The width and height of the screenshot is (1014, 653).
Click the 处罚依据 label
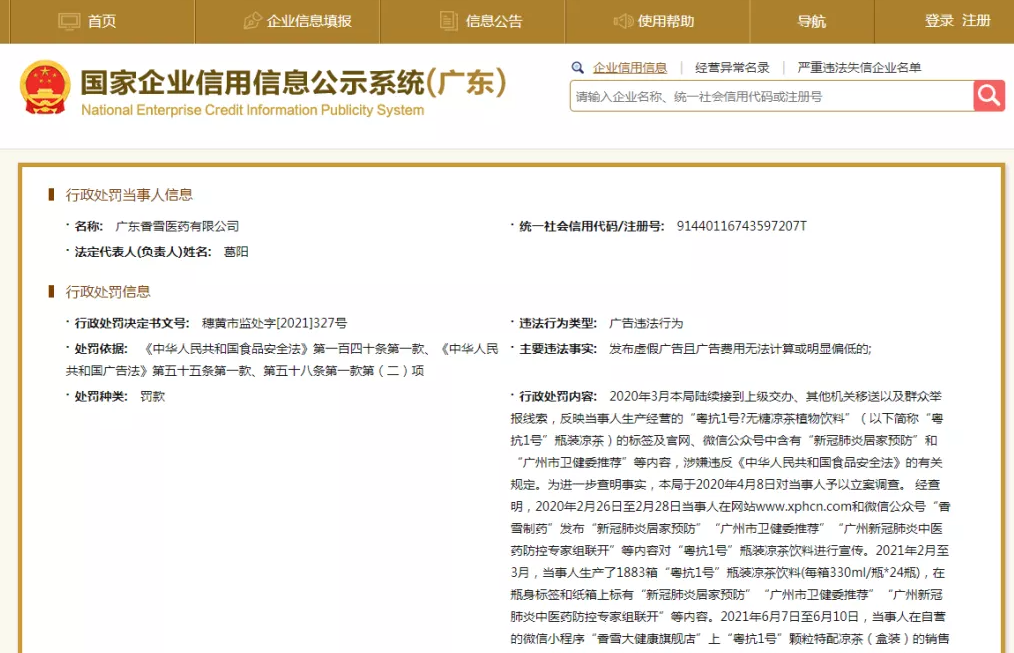101,349
